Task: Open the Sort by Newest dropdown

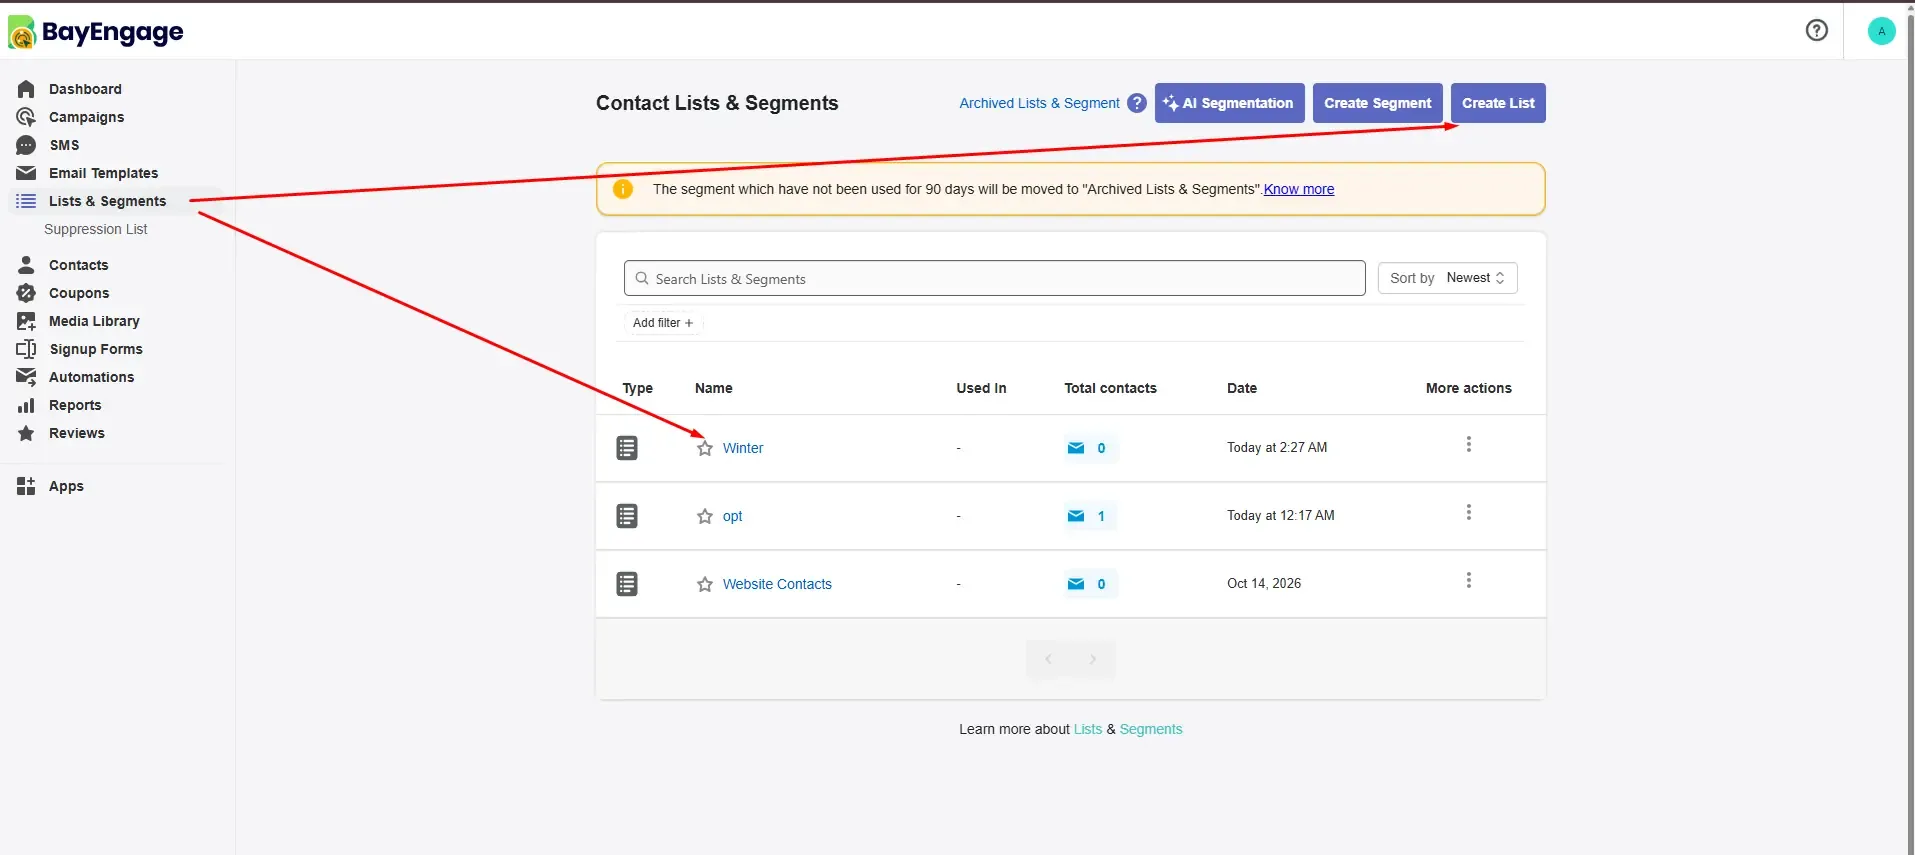Action: 1447,278
